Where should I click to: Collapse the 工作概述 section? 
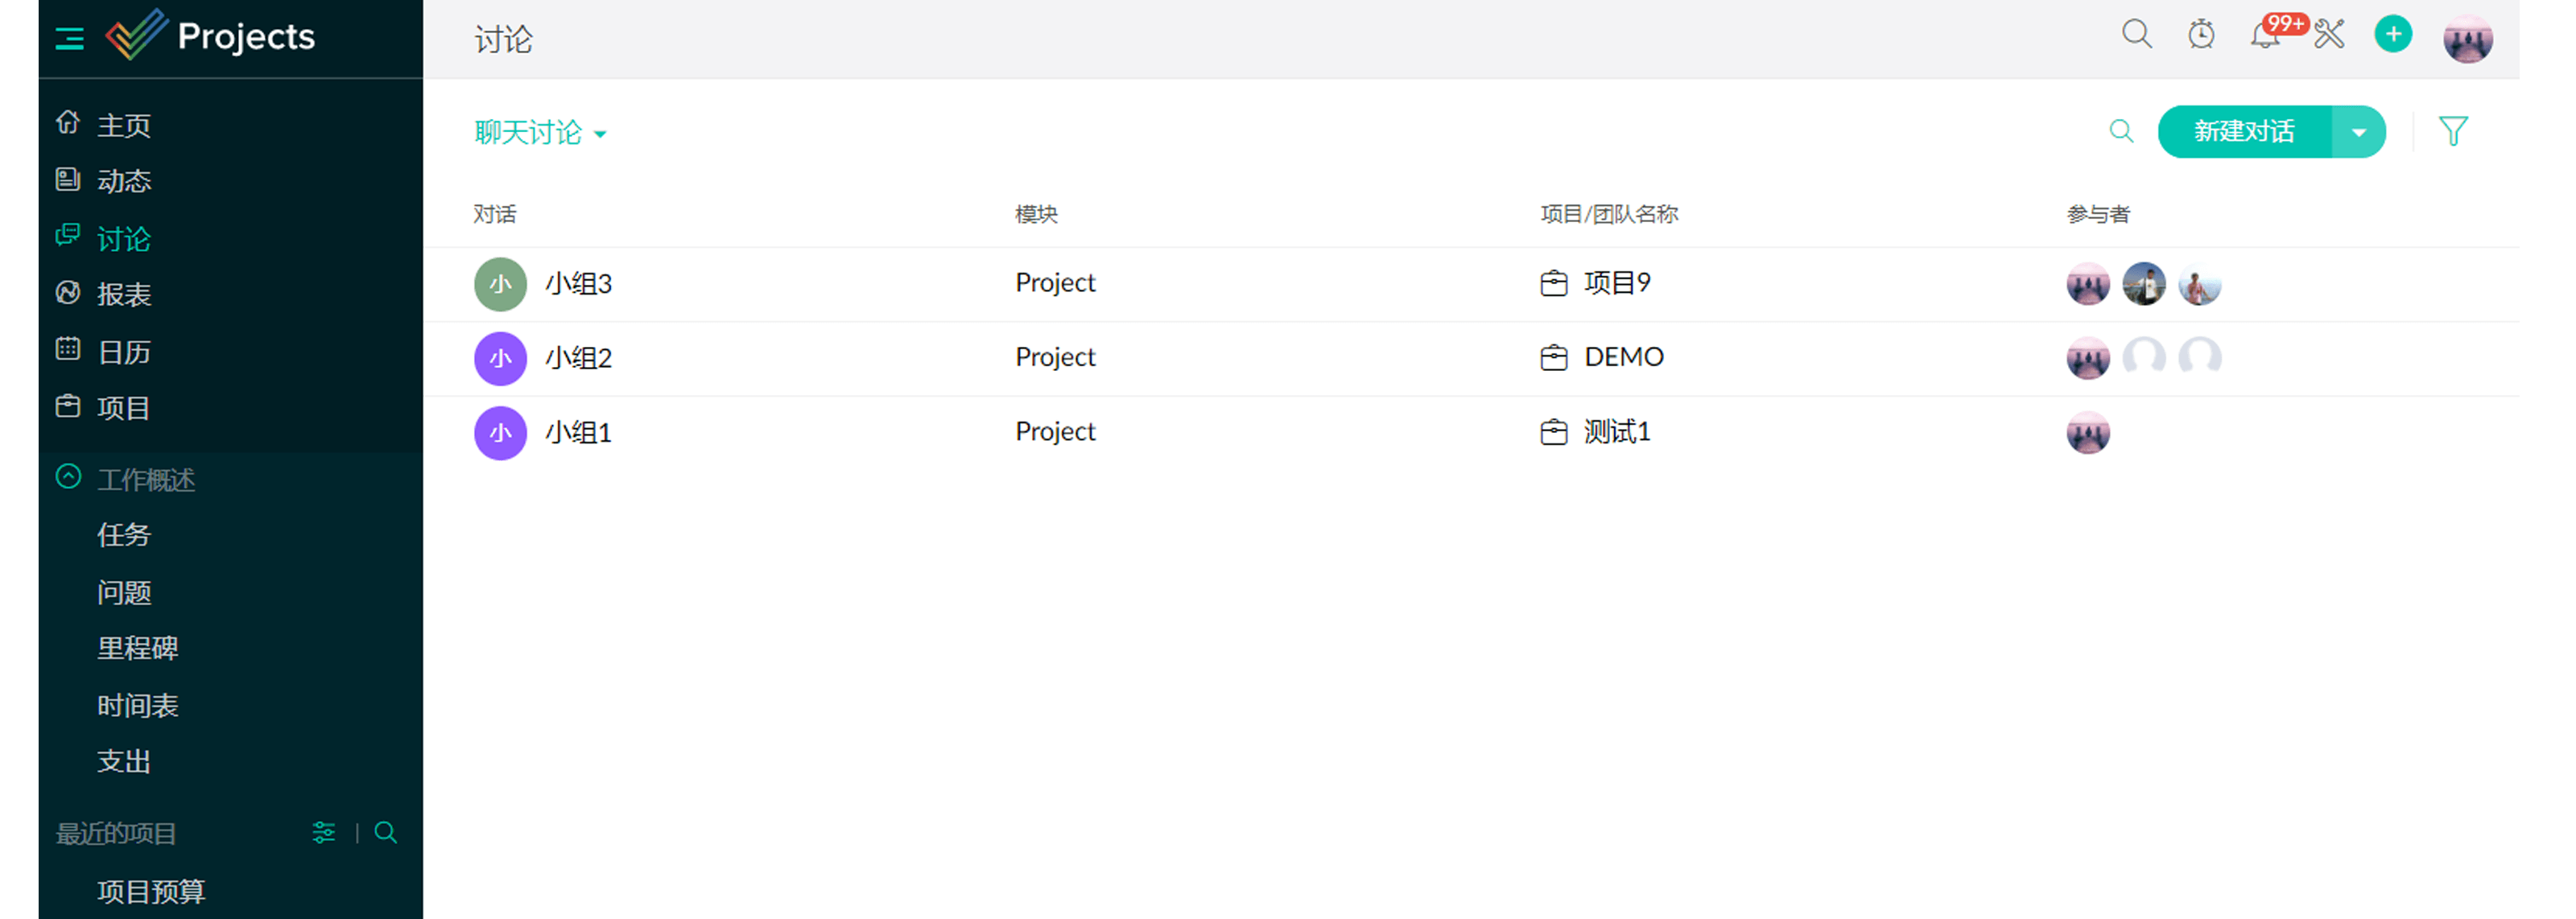69,478
